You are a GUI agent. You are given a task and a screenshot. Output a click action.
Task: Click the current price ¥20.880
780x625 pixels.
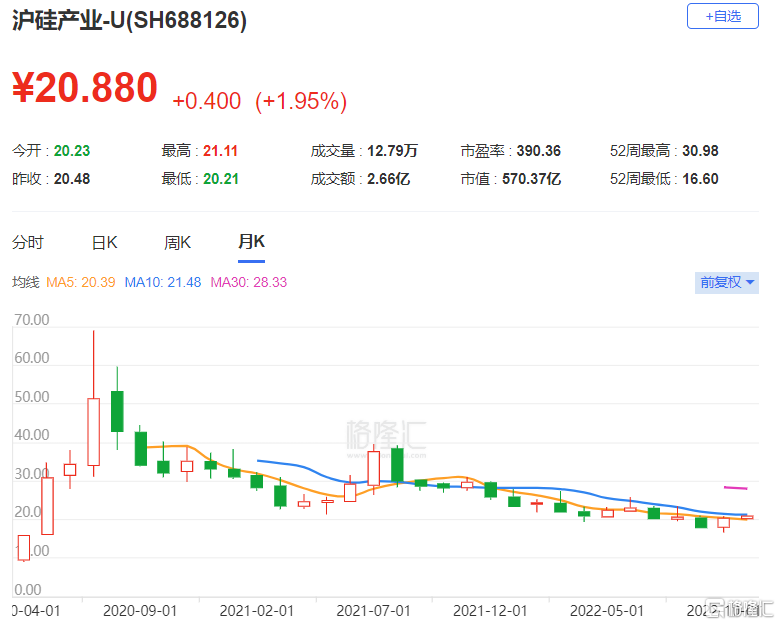[x=85, y=88]
